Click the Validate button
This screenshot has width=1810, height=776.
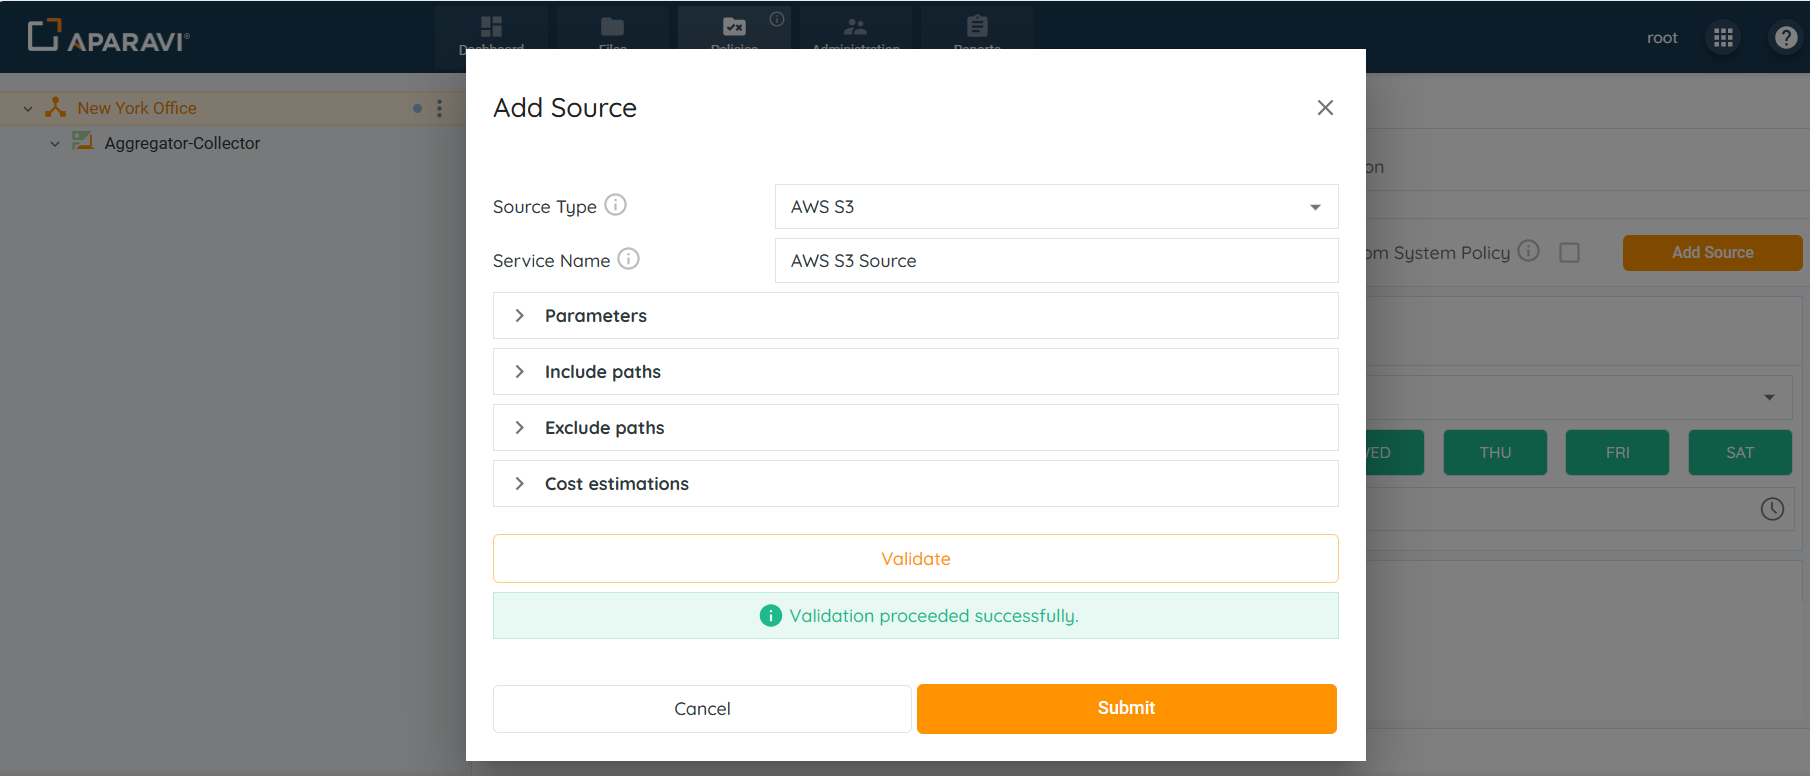pos(915,559)
